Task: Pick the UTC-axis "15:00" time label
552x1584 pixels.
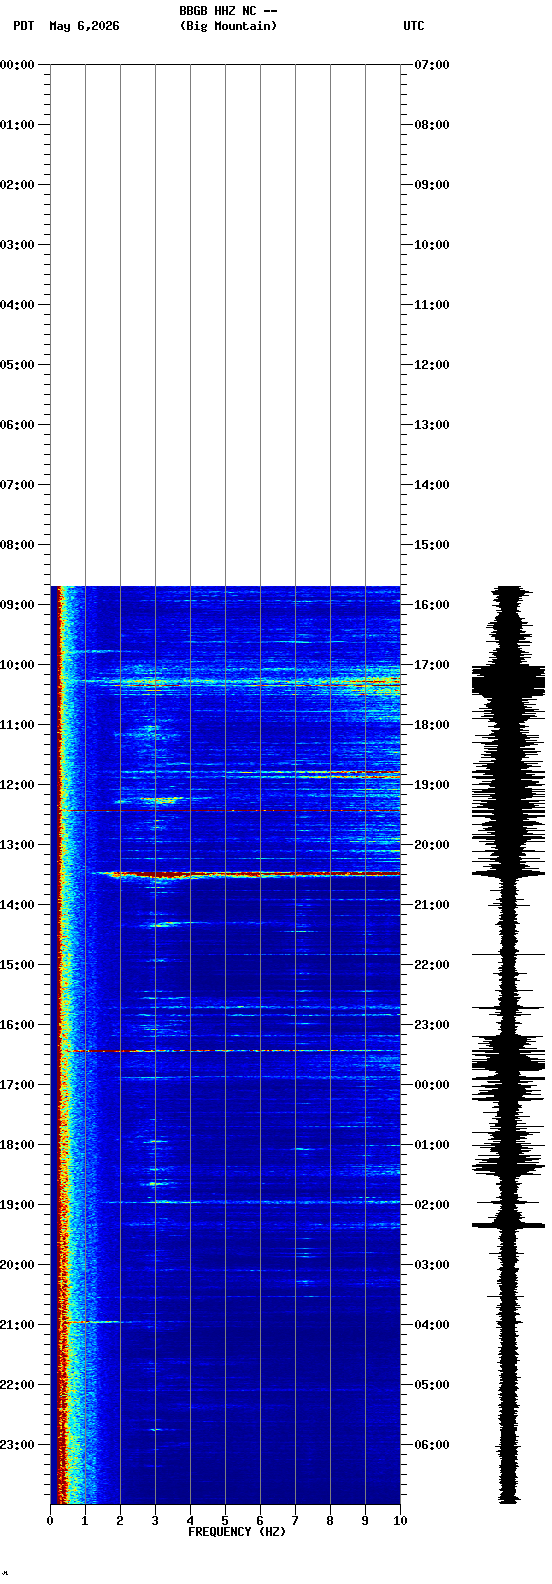Action: coord(432,545)
